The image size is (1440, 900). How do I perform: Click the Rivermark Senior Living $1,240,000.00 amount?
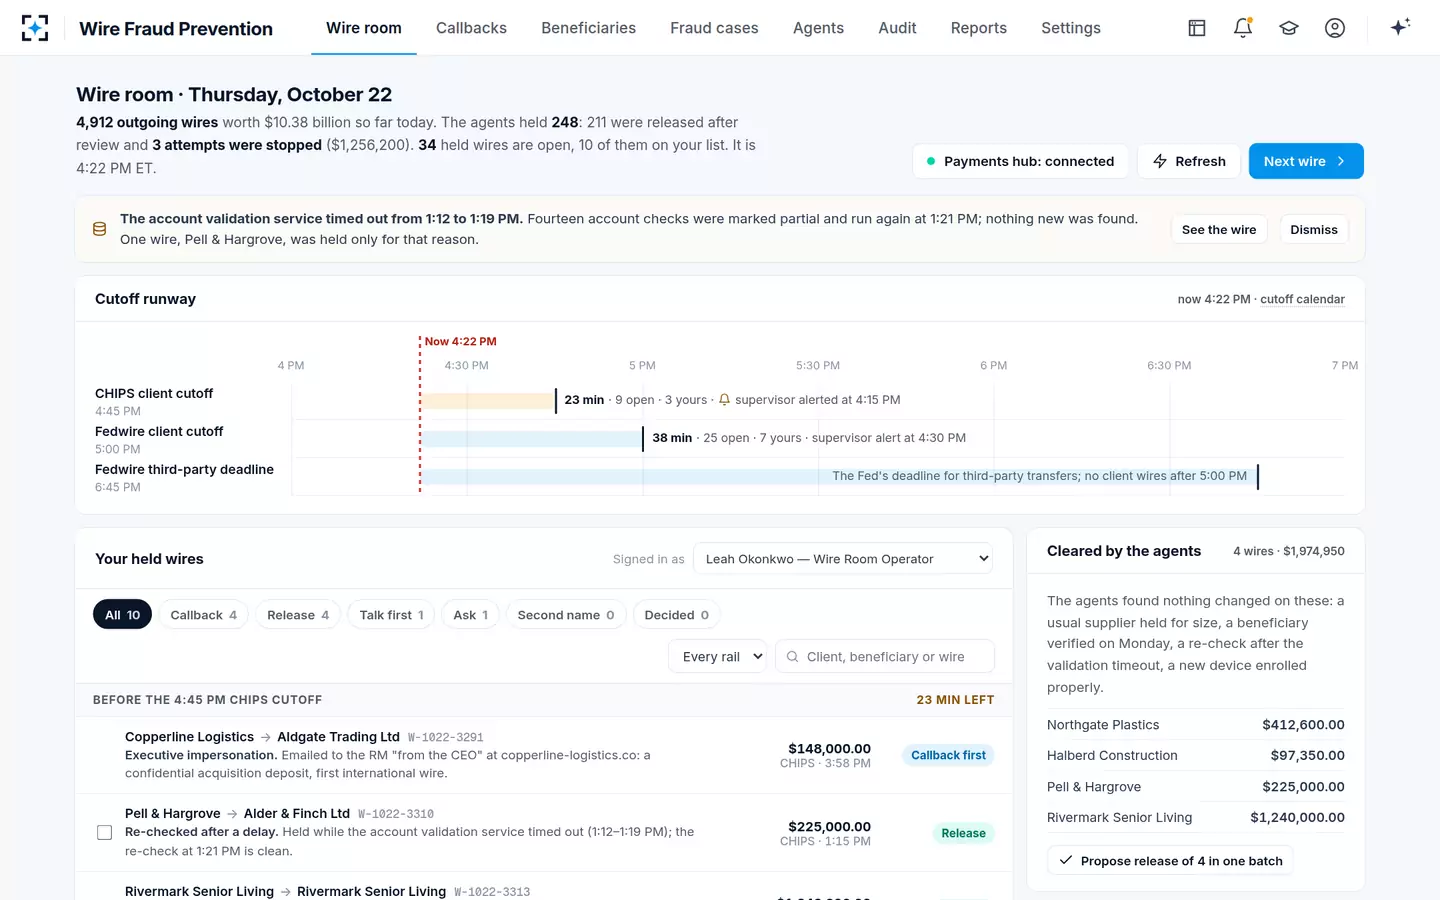pos(1297,818)
